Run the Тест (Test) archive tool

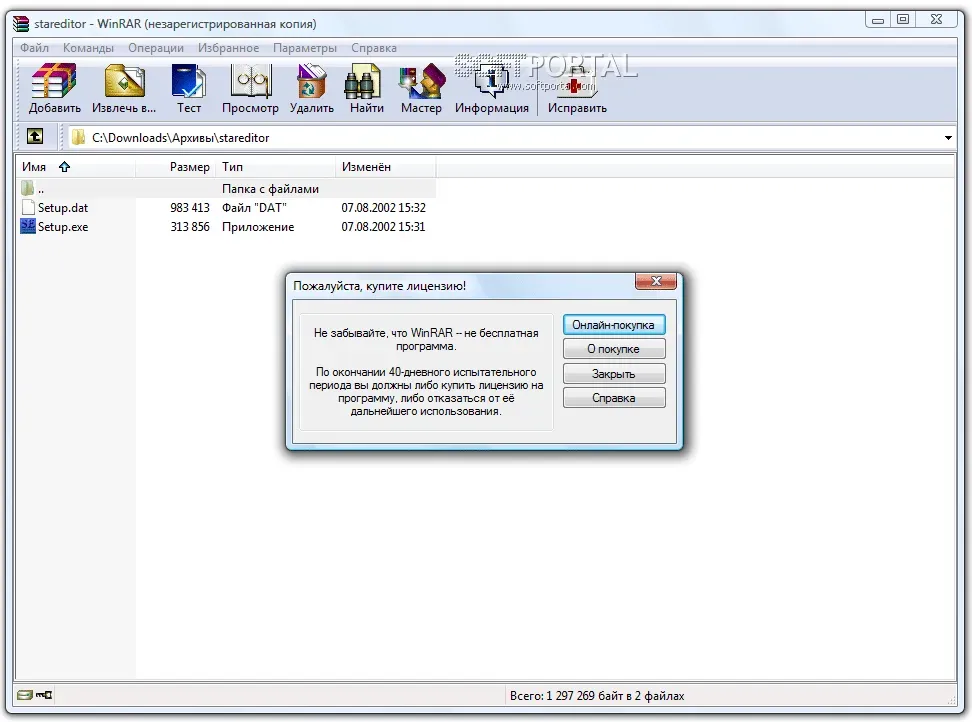[x=188, y=88]
